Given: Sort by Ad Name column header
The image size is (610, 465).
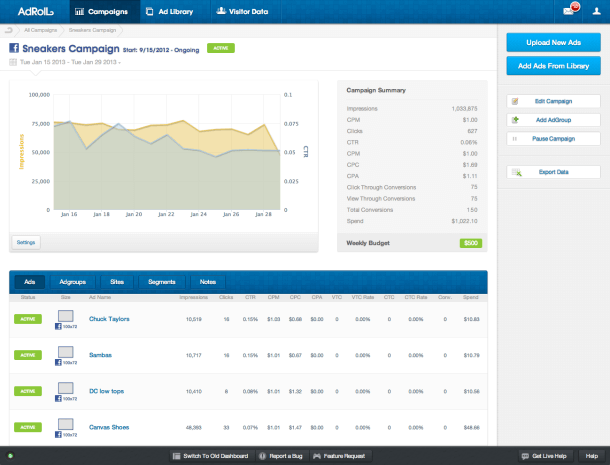Looking at the screenshot, I should click(100, 297).
